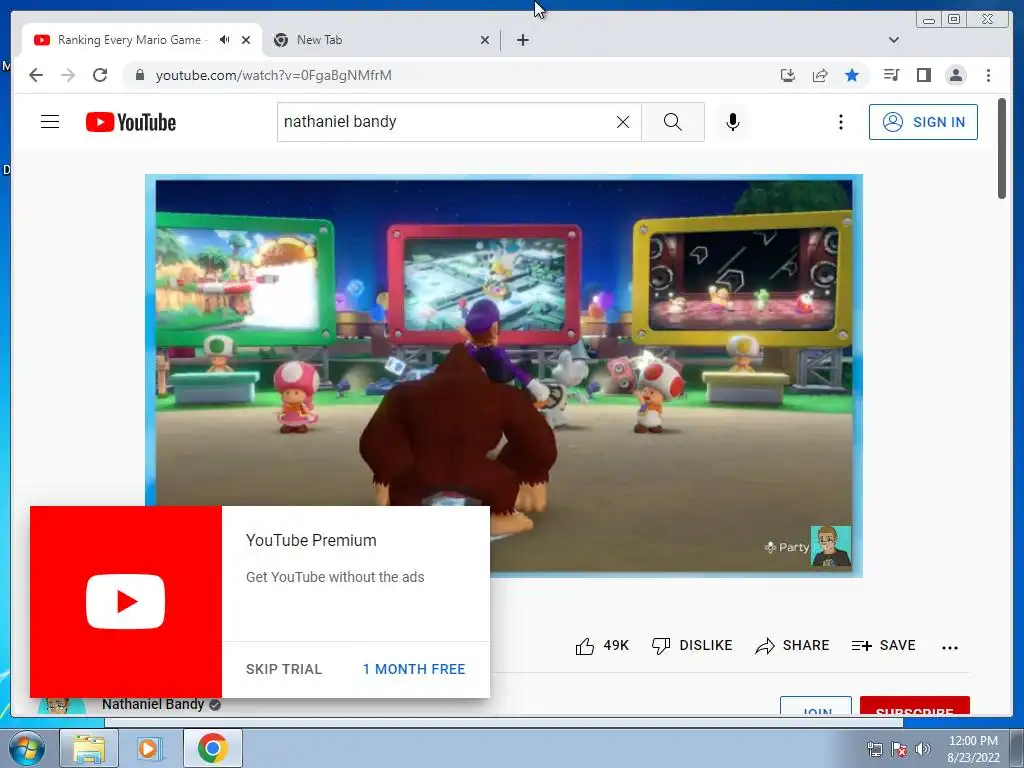Clear the search box with the X
The height and width of the screenshot is (768, 1024).
coord(623,122)
